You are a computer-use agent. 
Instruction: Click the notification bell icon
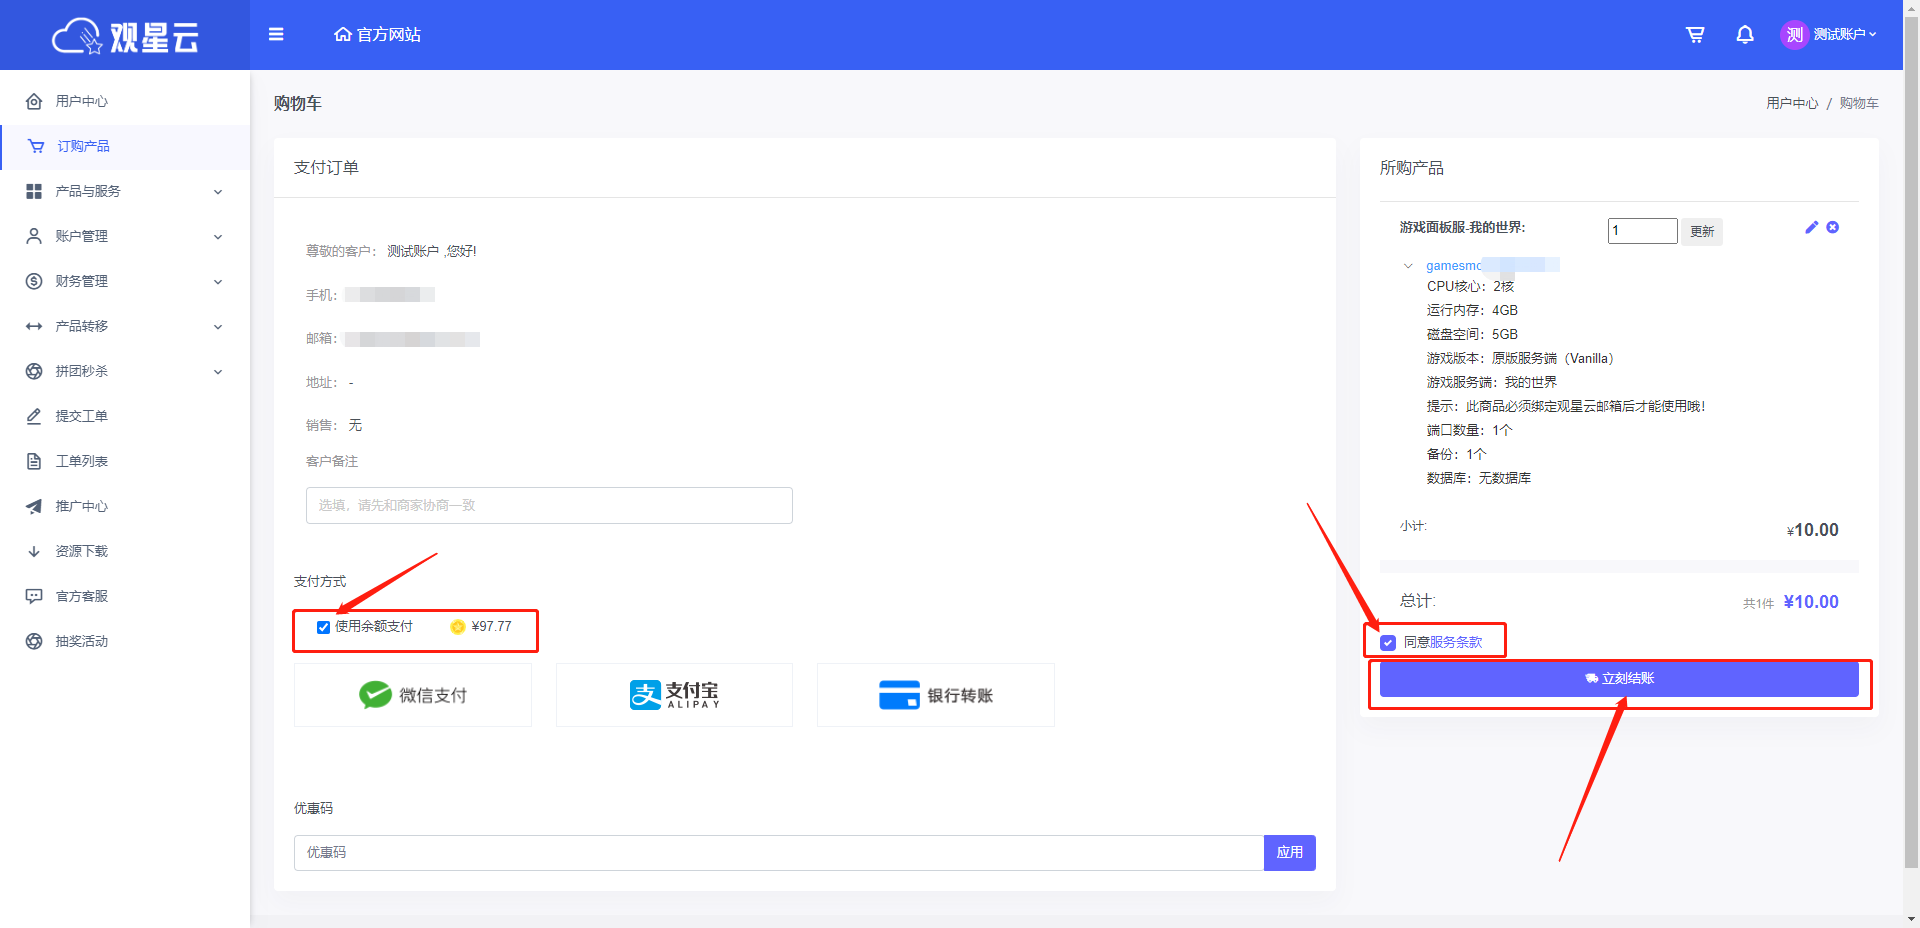click(1745, 35)
